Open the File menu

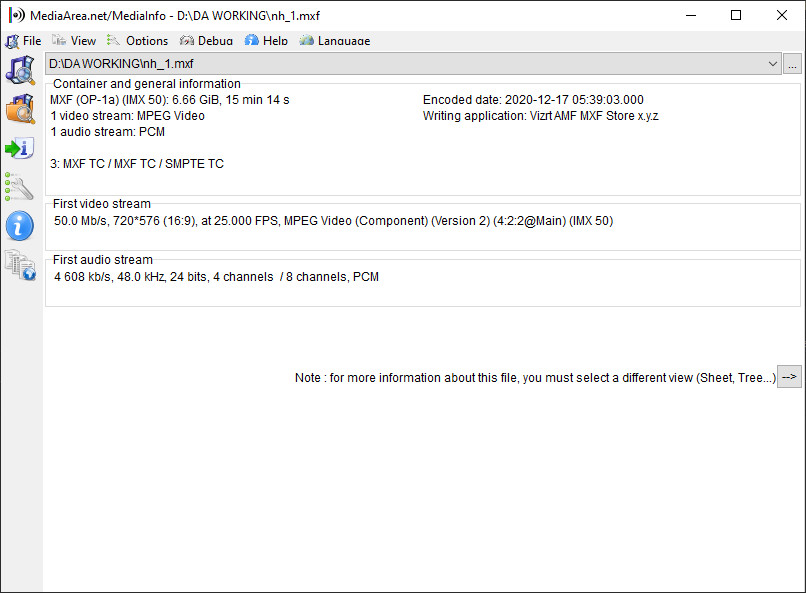pos(23,41)
